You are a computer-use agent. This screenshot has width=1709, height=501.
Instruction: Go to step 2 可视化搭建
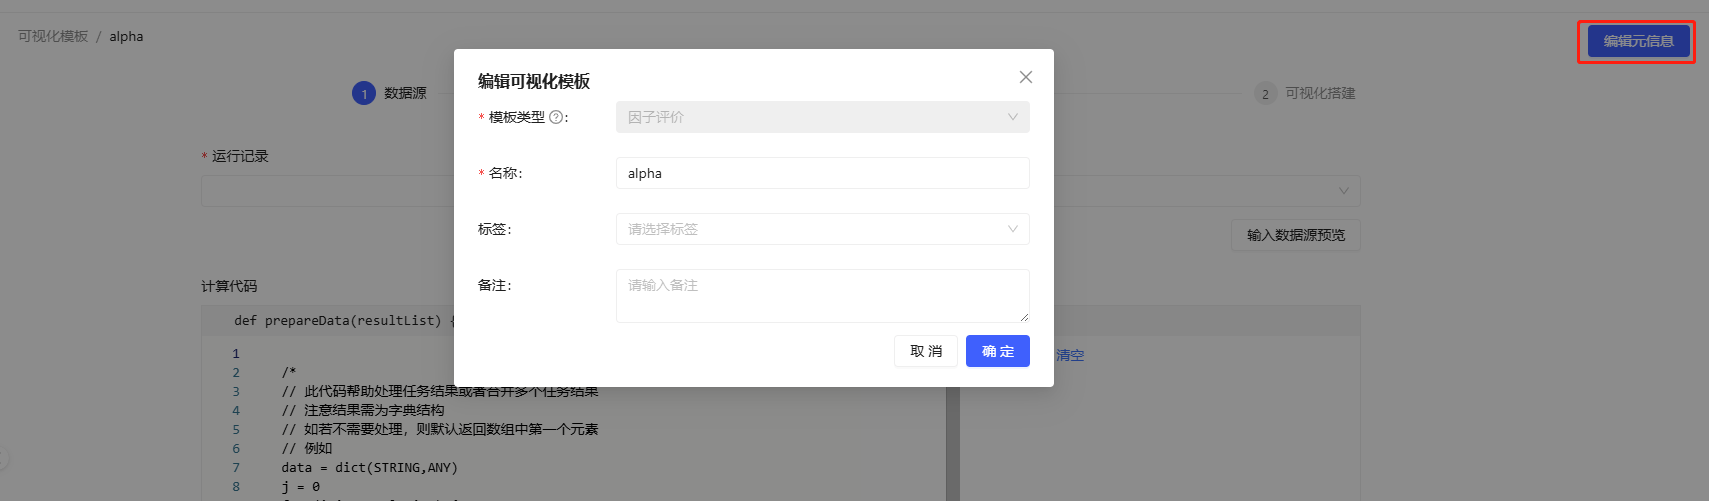[x=1266, y=93]
